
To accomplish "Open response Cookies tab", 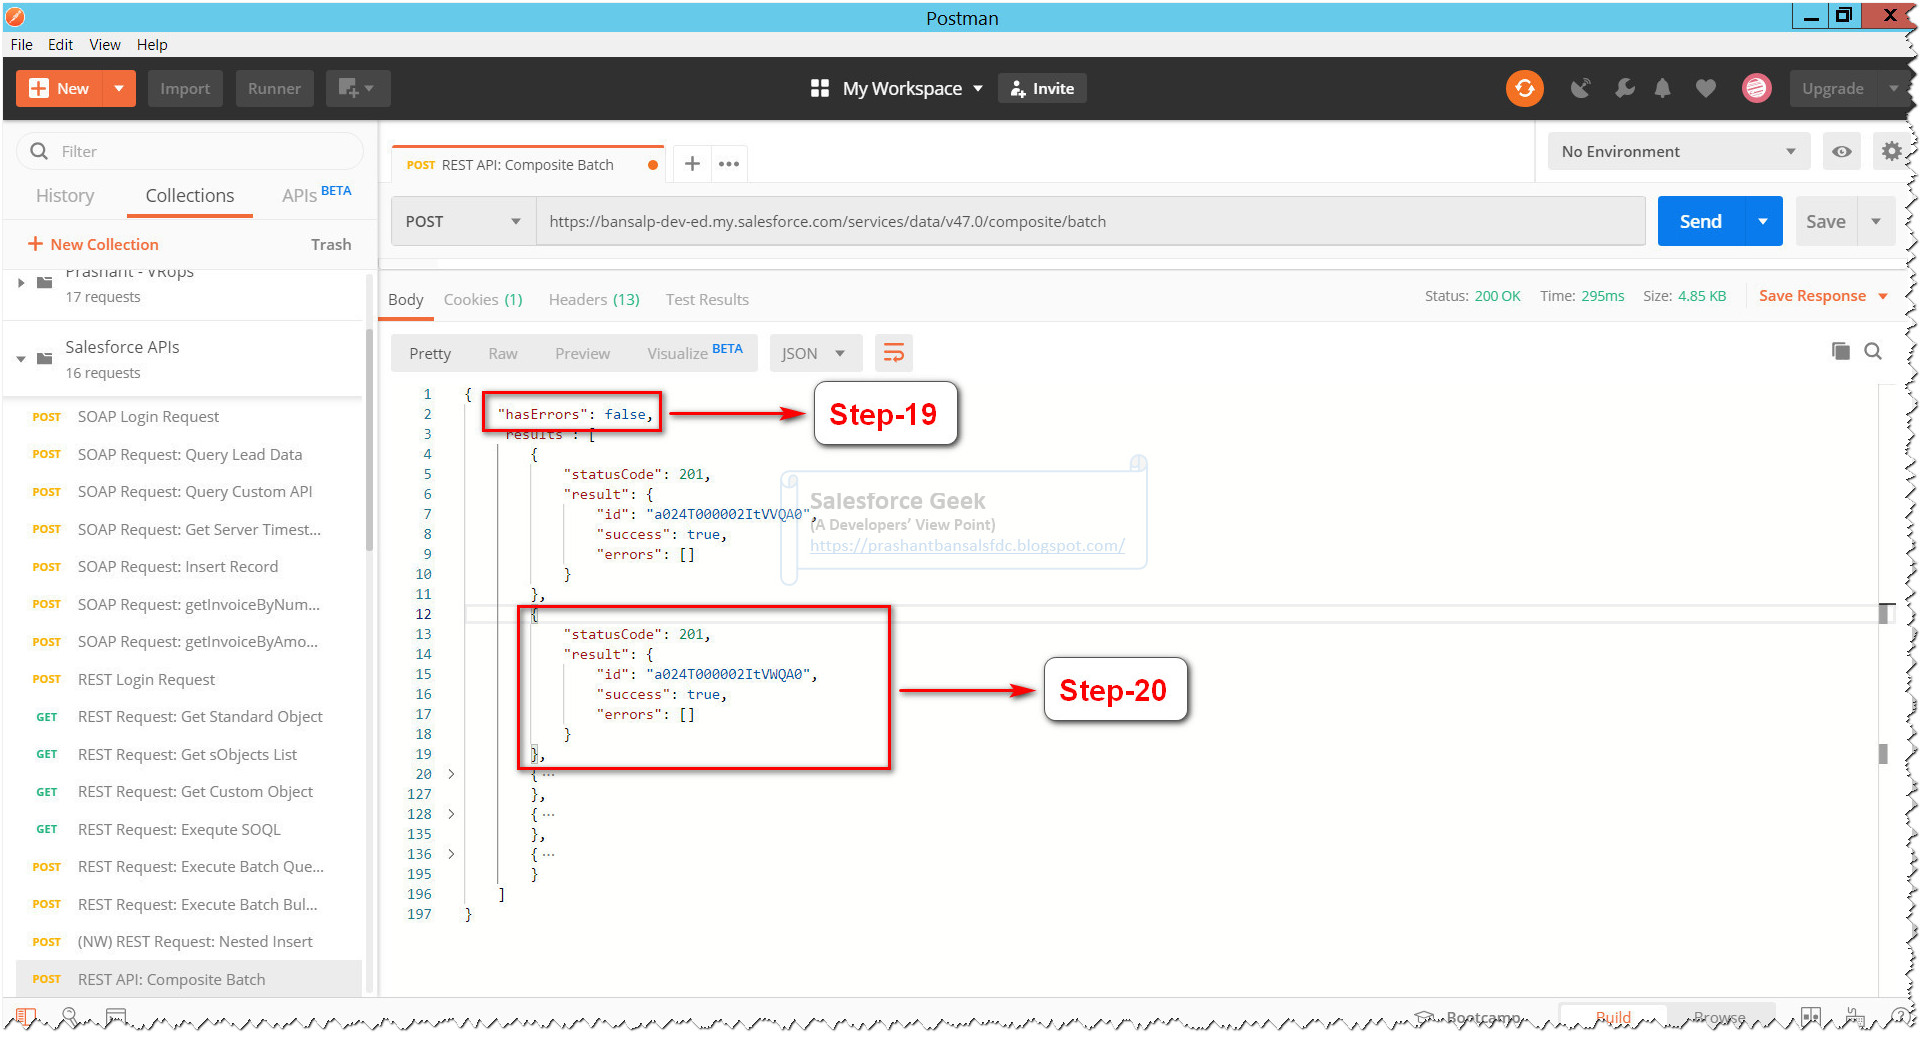I will pyautogui.click(x=483, y=299).
